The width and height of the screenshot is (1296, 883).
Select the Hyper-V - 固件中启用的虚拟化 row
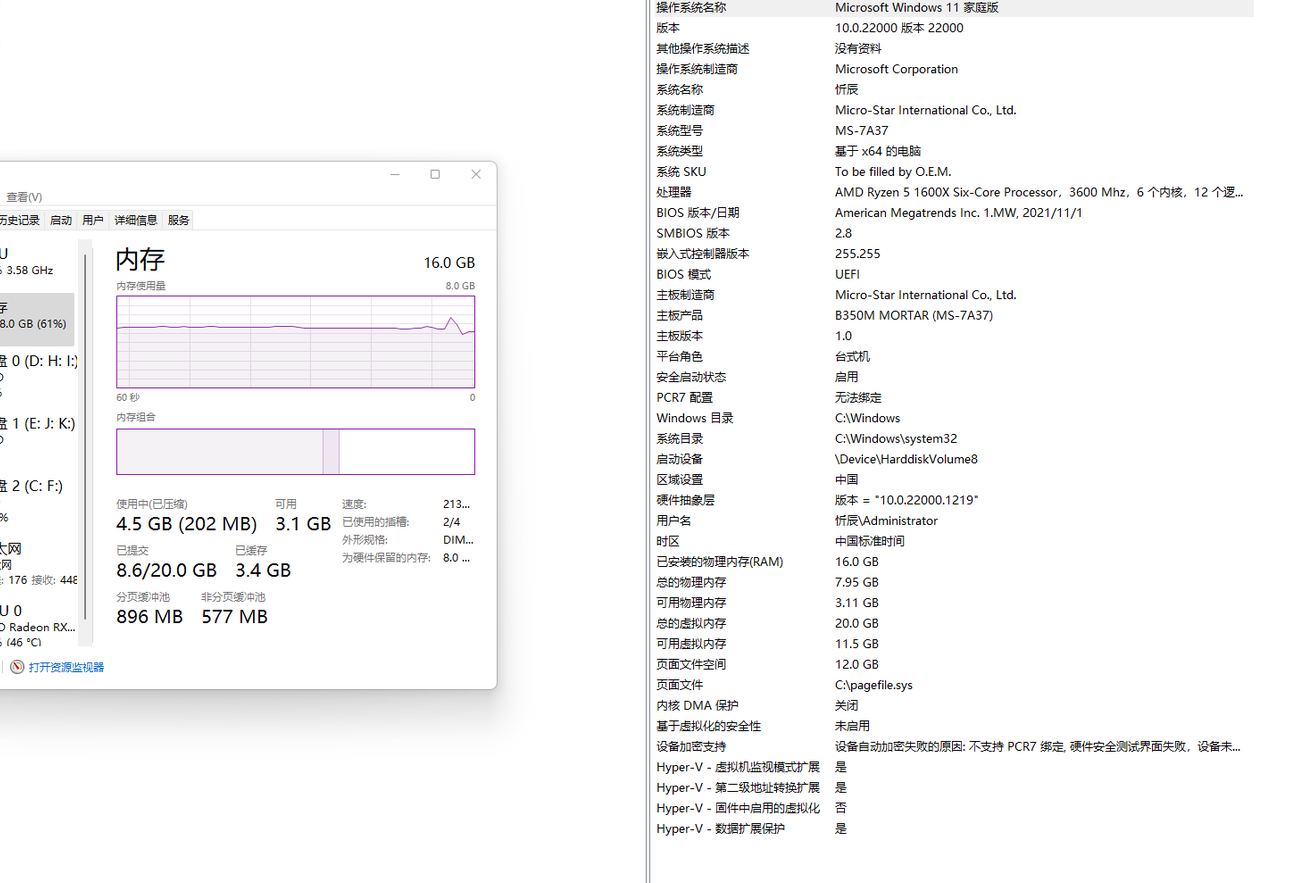(x=952, y=807)
